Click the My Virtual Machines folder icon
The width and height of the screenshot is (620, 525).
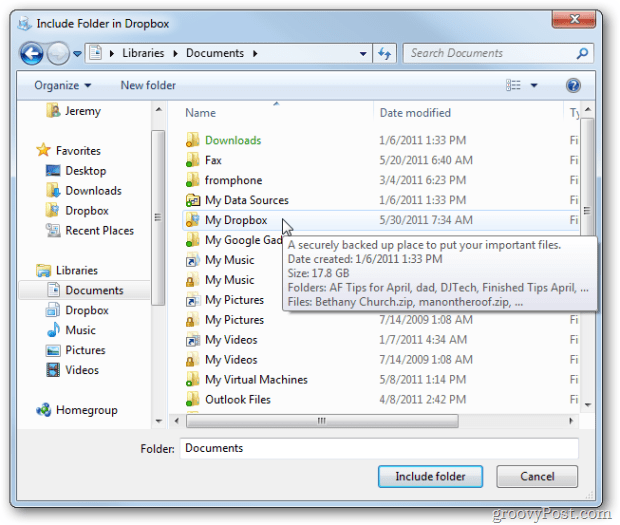pyautogui.click(x=193, y=380)
